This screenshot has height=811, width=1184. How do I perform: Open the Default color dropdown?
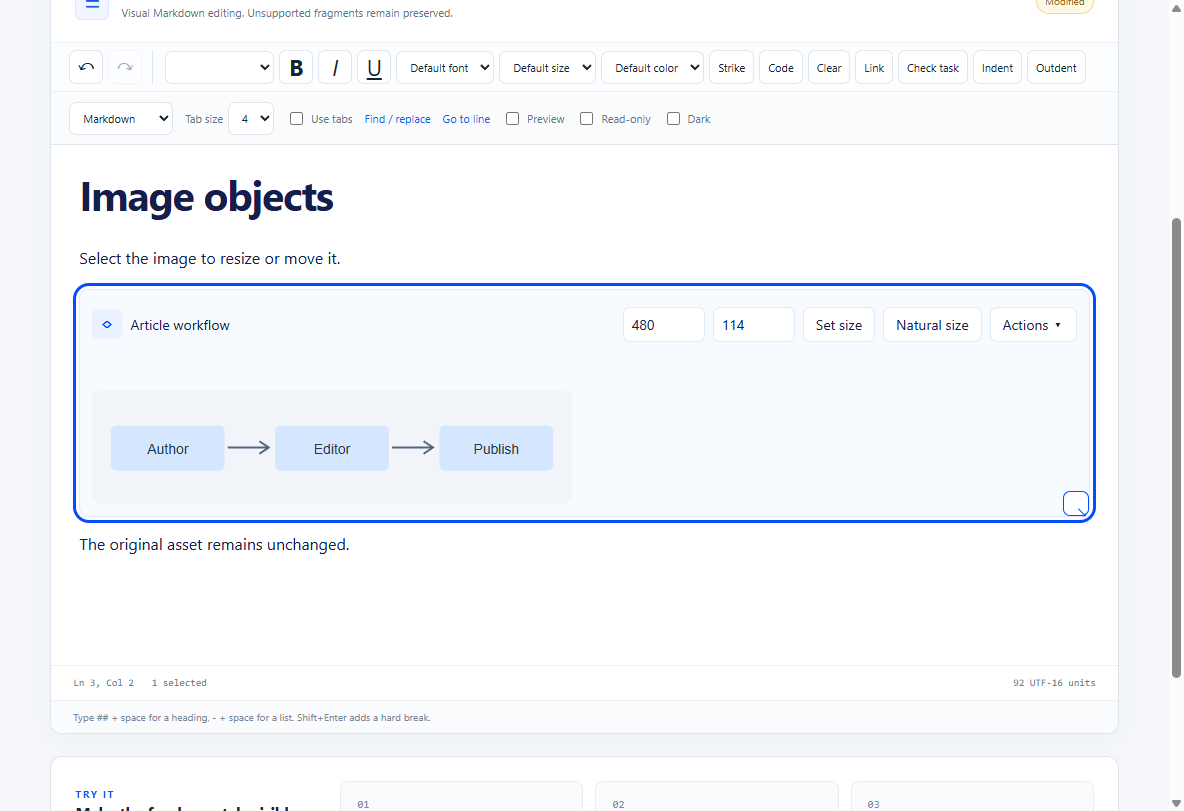[x=652, y=67]
